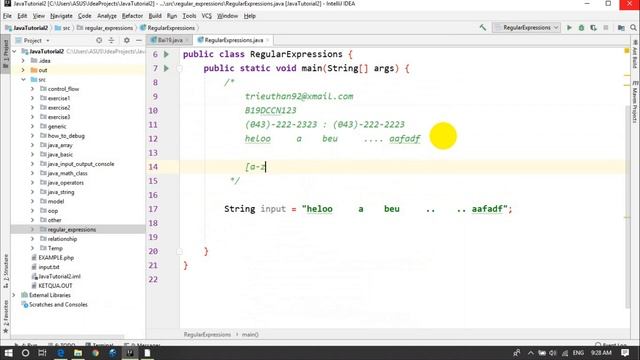640x360 pixels.
Task: Click RegularExpressions class in navigation breadcrumb
Action: (x=167, y=28)
